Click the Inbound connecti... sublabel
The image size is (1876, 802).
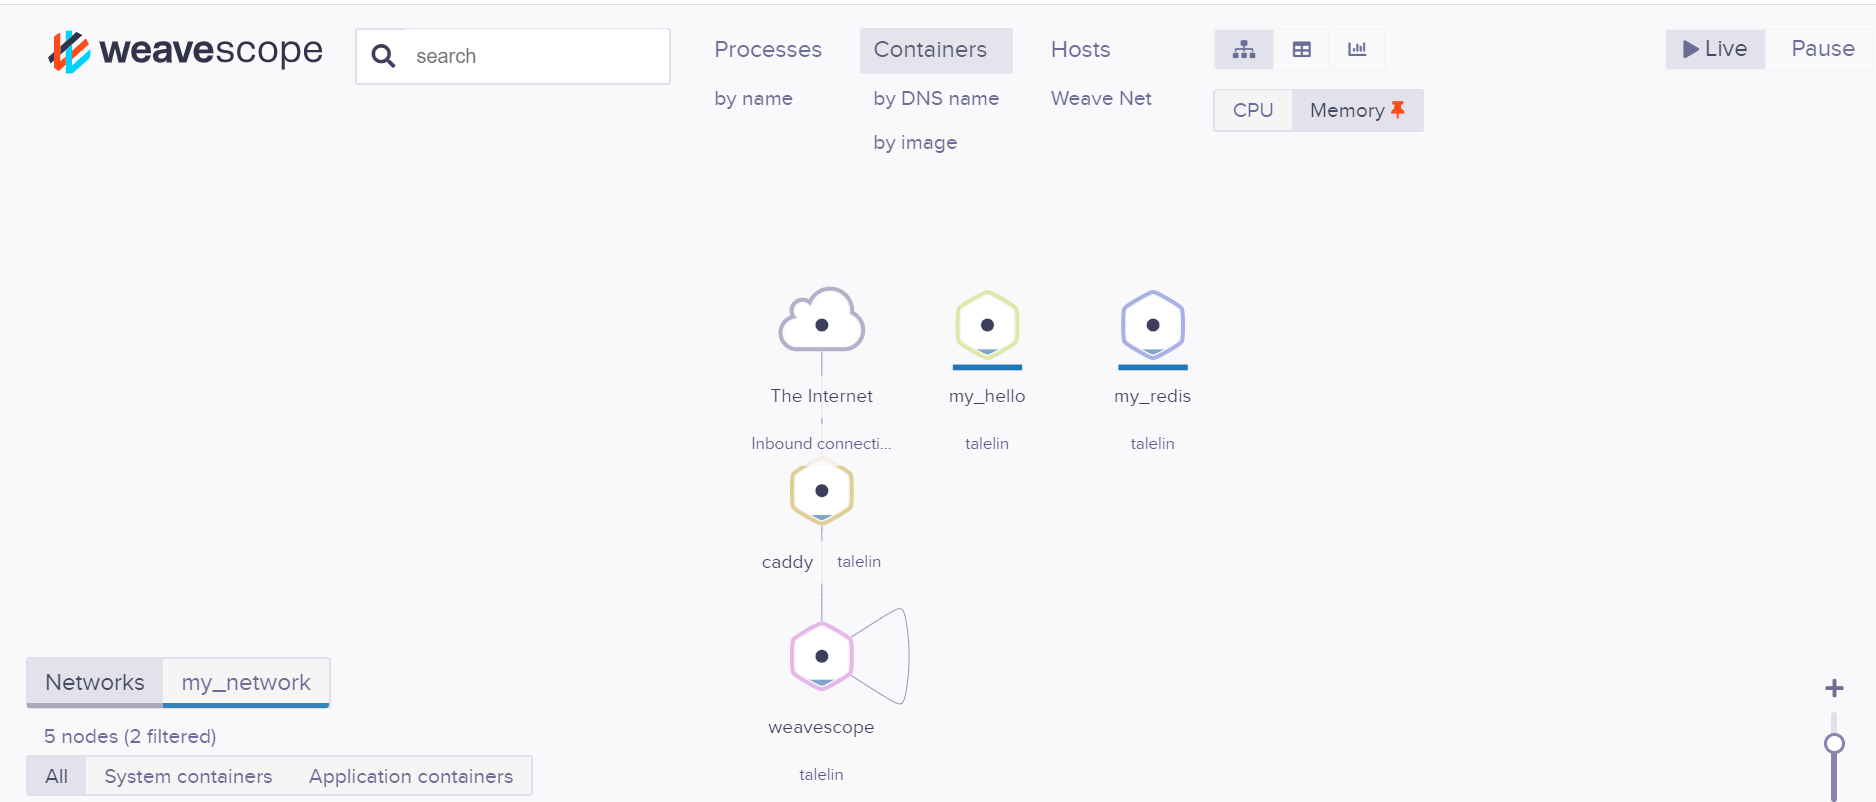click(x=821, y=443)
